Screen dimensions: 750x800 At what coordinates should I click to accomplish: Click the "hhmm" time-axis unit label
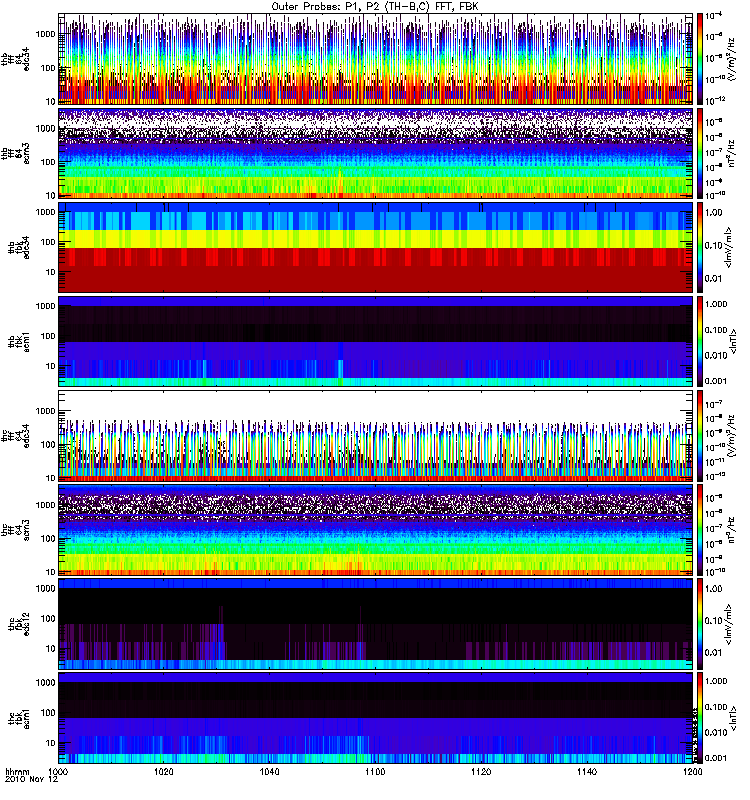click(x=17, y=772)
